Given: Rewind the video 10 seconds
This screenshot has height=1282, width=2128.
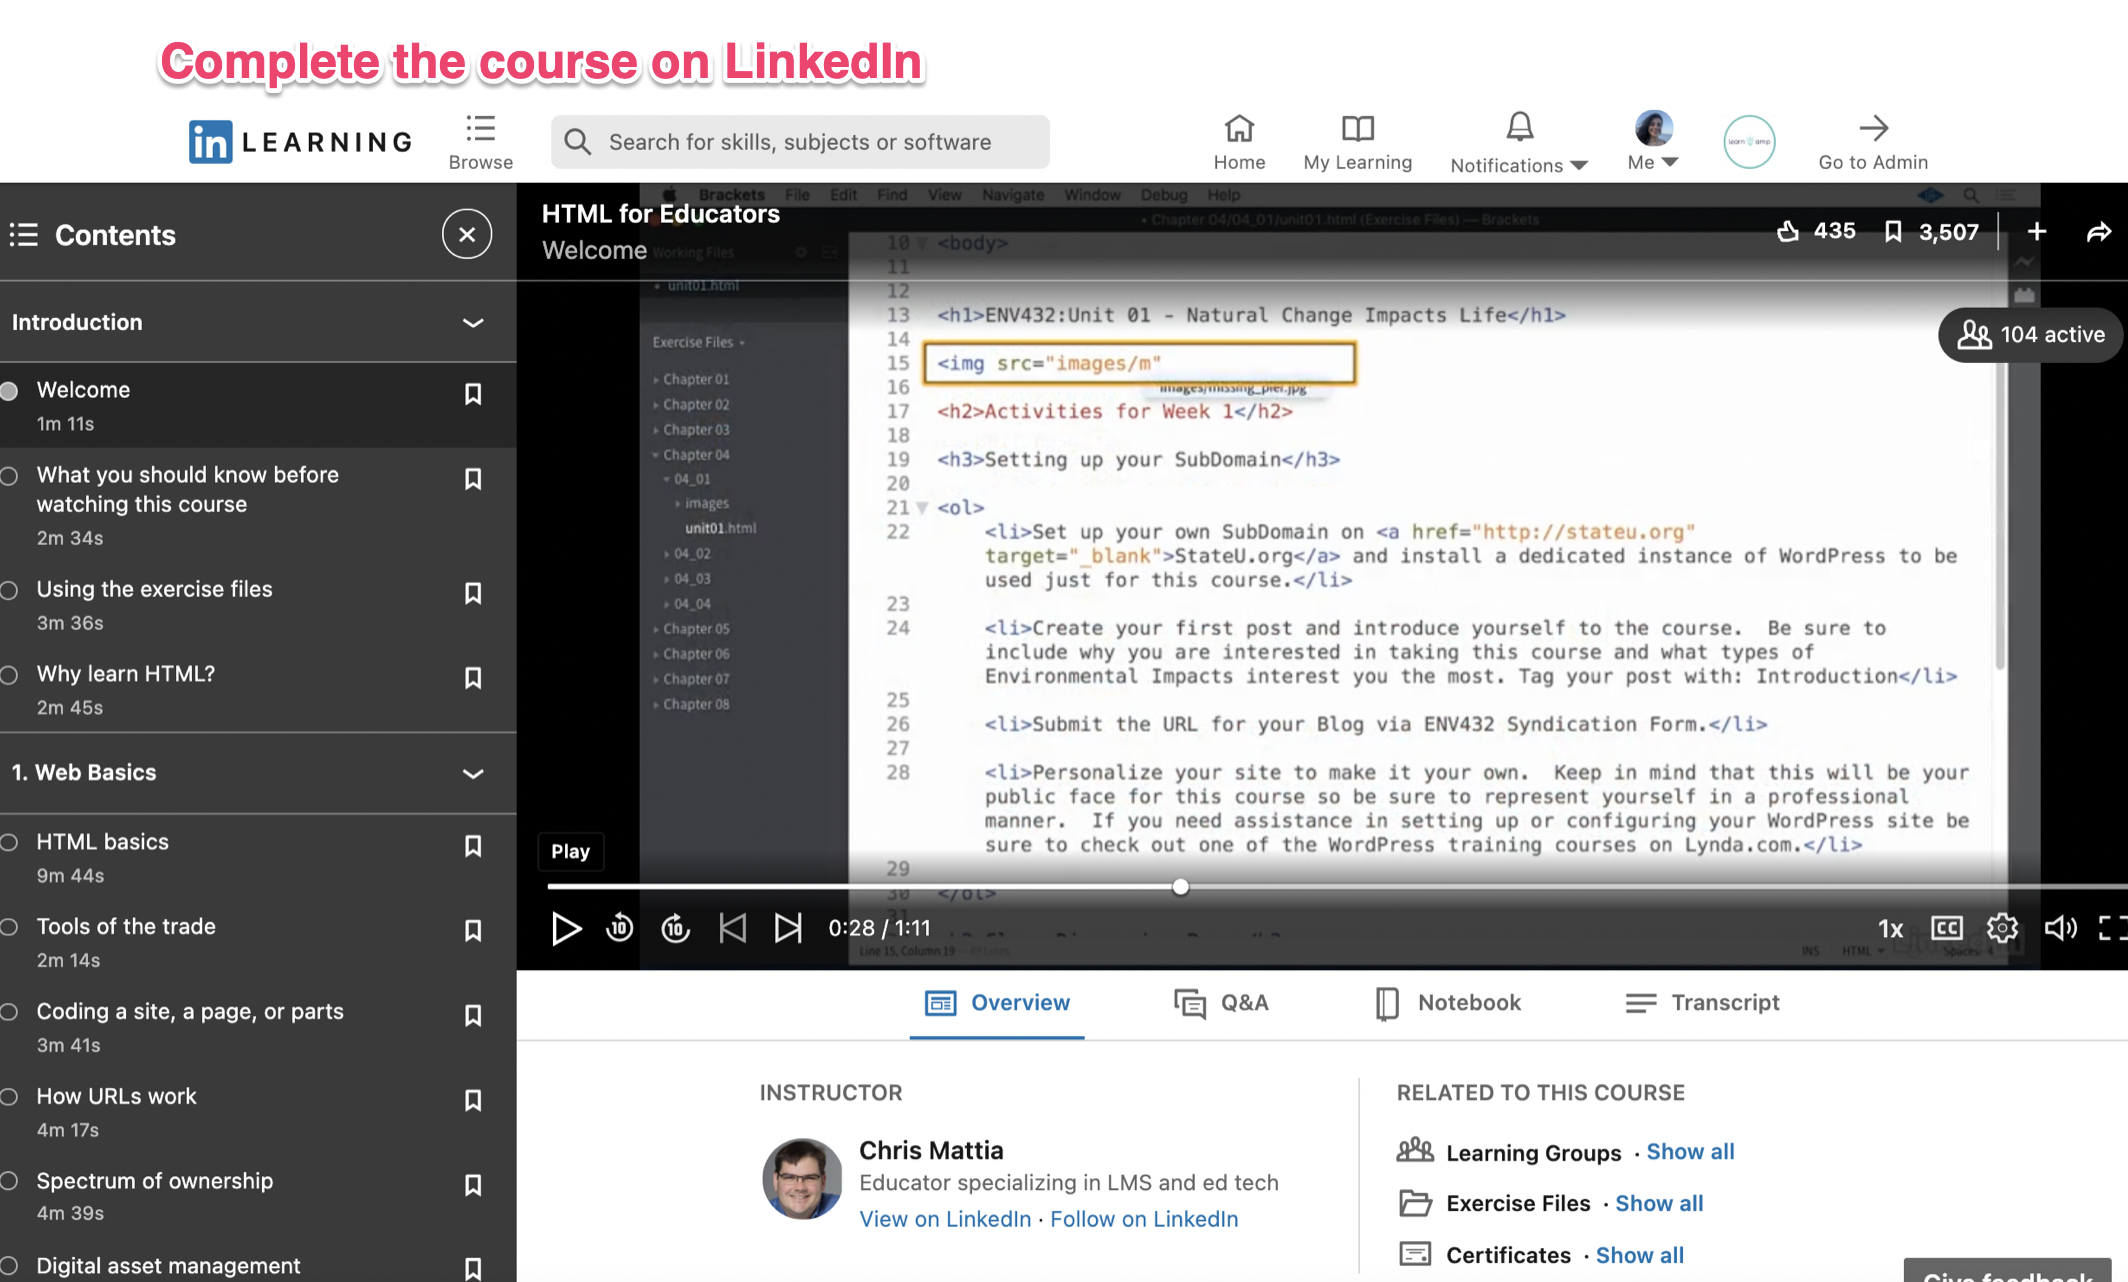Looking at the screenshot, I should pos(620,929).
